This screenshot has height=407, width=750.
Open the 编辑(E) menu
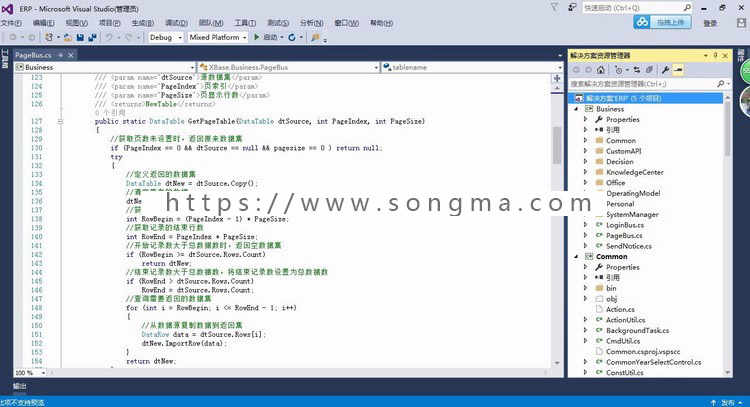pyautogui.click(x=44, y=23)
